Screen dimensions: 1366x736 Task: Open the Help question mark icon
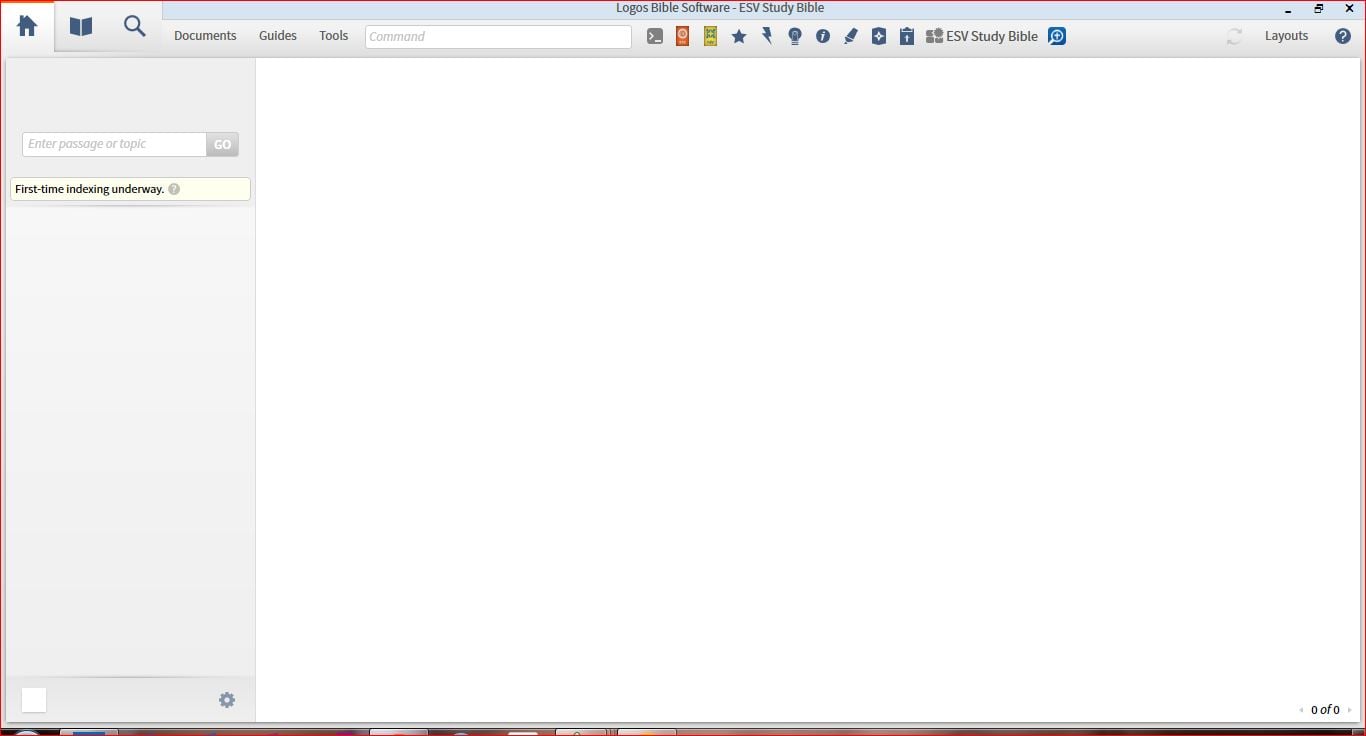coord(1343,36)
